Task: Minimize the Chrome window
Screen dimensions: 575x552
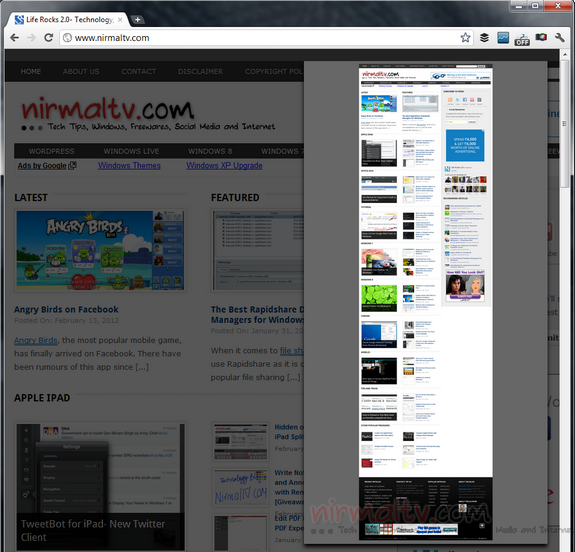Action: (x=519, y=6)
